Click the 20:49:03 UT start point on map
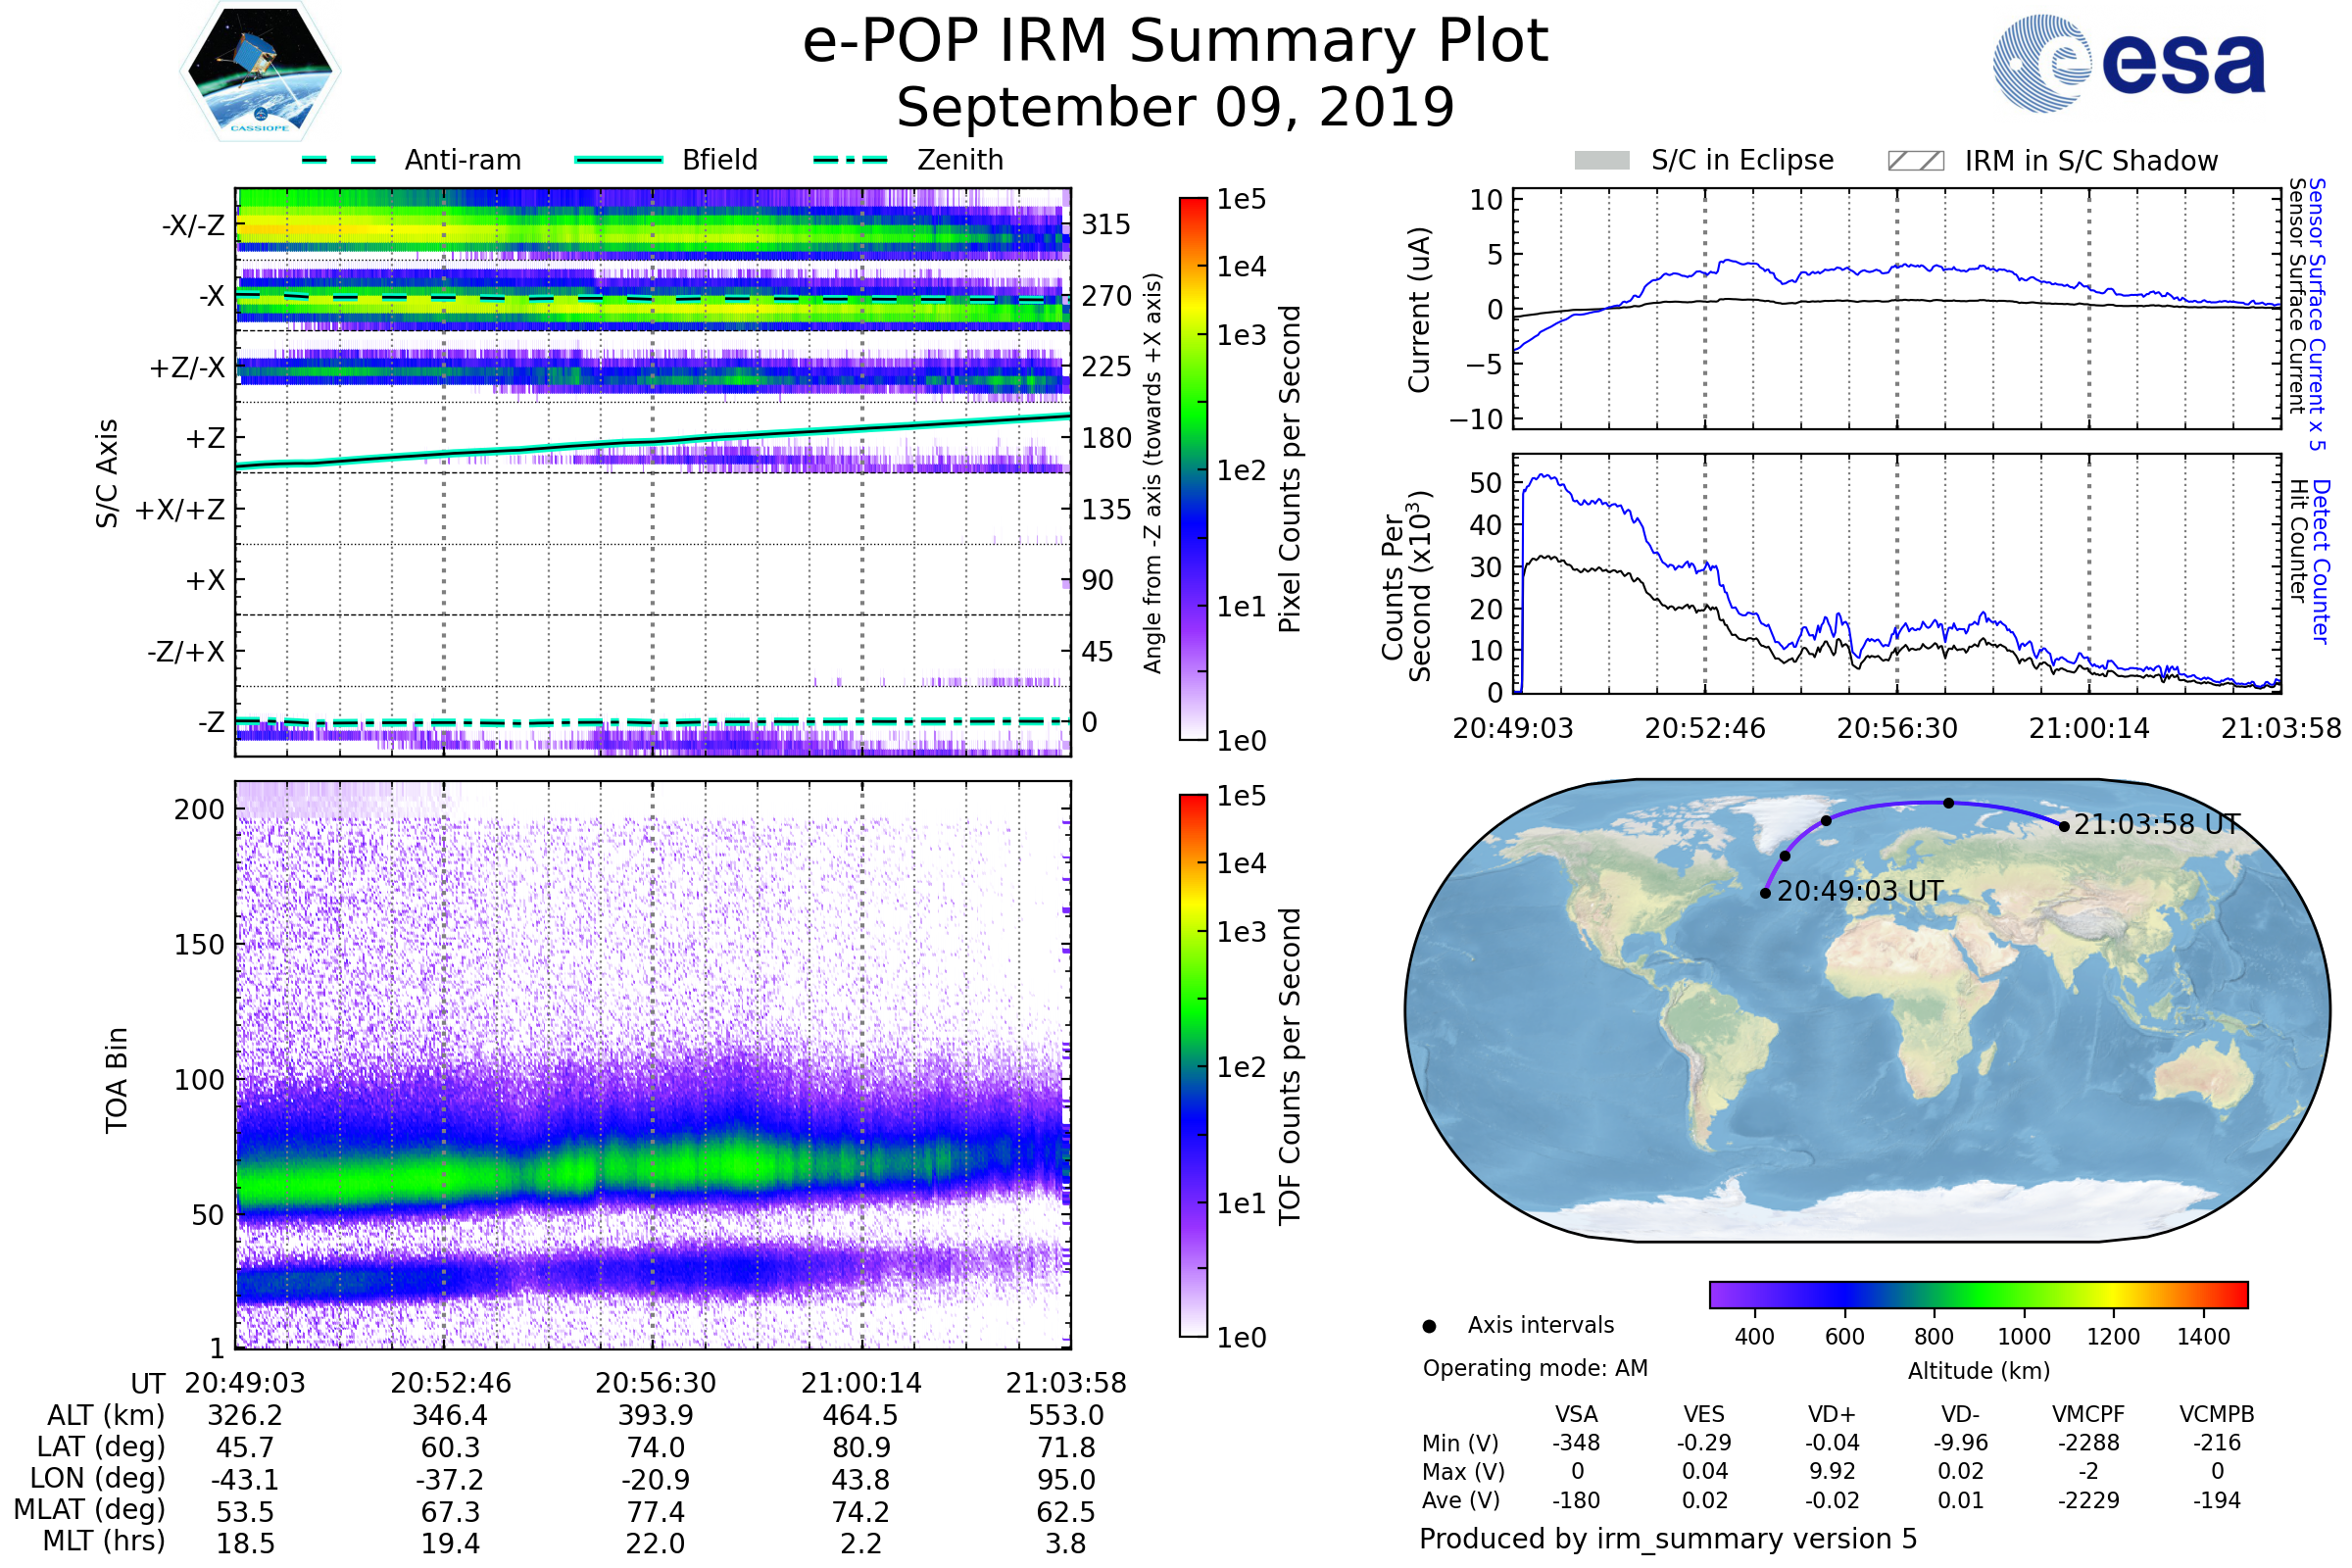Screen dimensions: 2352x1568 click(x=1765, y=893)
